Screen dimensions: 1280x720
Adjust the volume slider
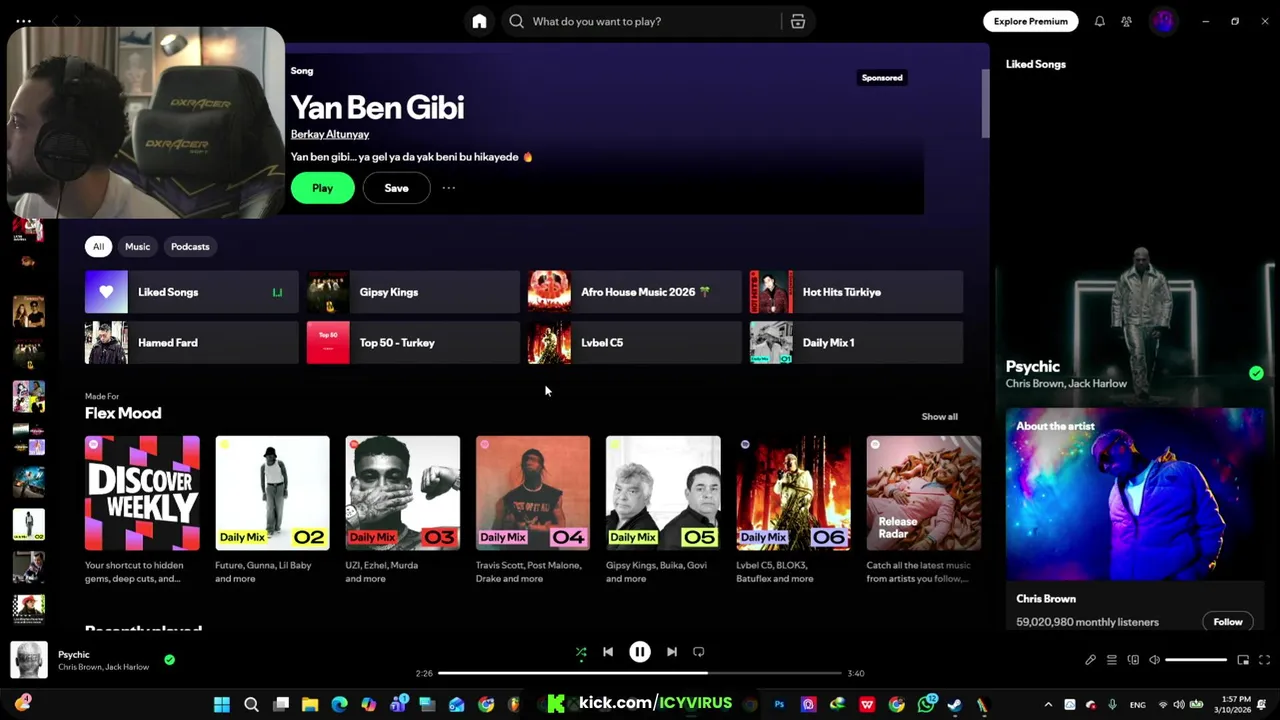pyautogui.click(x=1196, y=660)
